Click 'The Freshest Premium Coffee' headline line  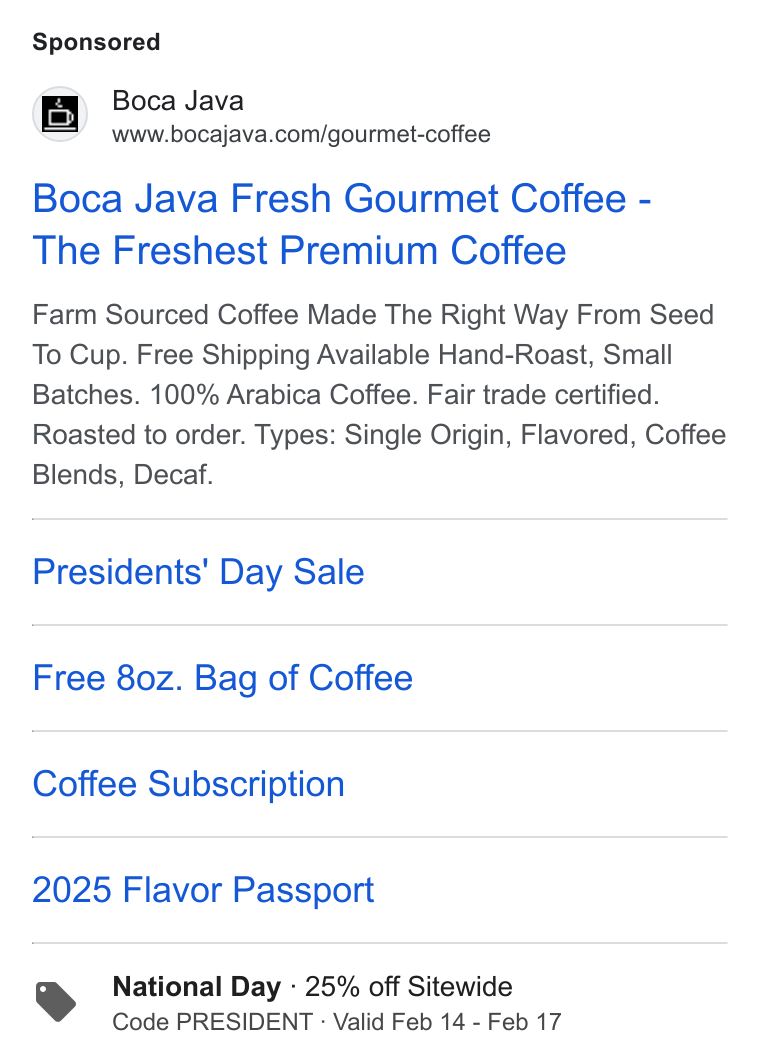[299, 251]
